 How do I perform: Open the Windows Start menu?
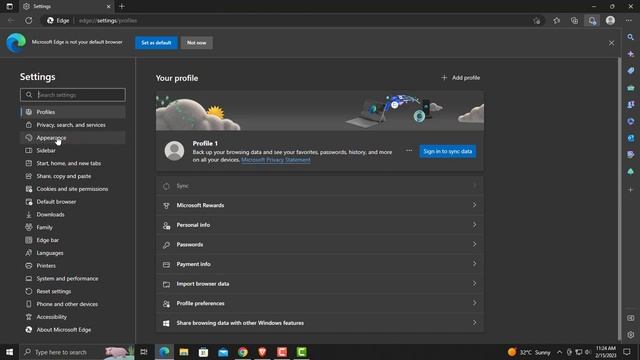[x=9, y=352]
